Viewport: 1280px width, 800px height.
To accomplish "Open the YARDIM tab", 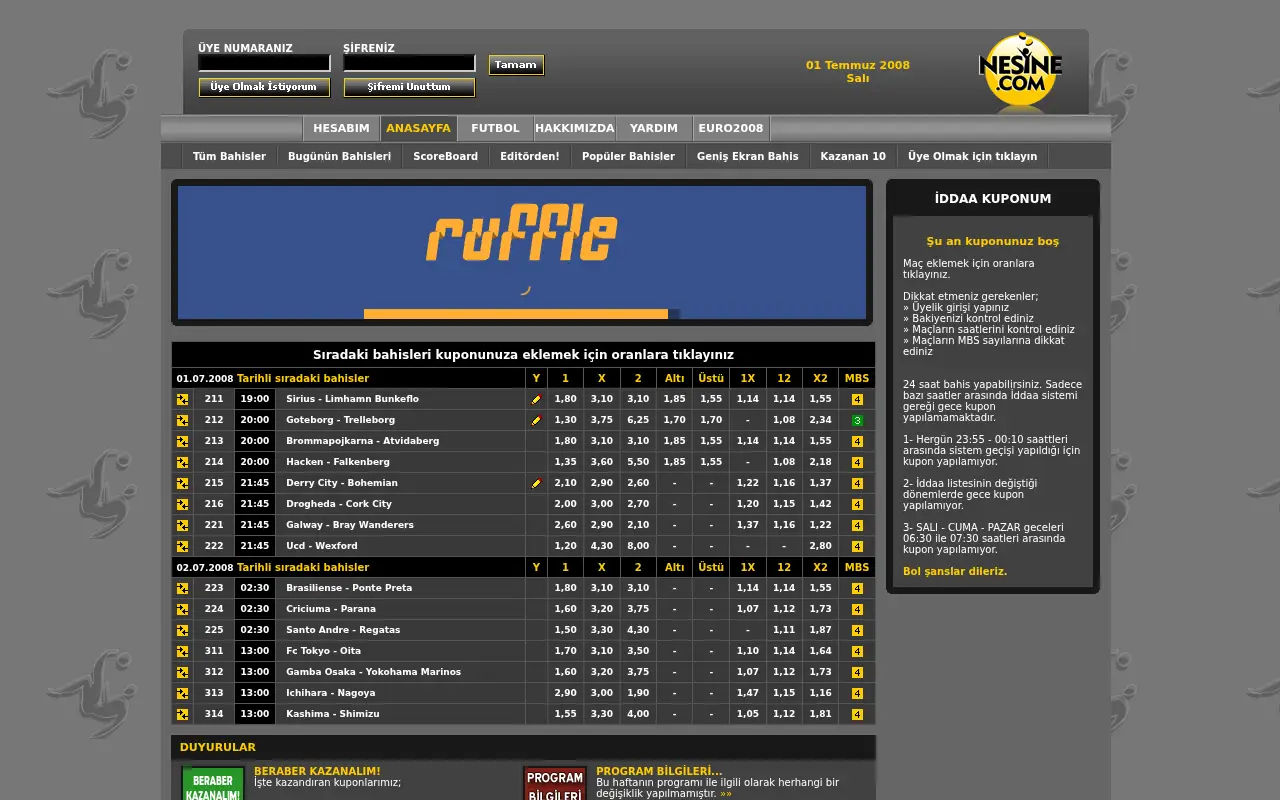I will 654,128.
